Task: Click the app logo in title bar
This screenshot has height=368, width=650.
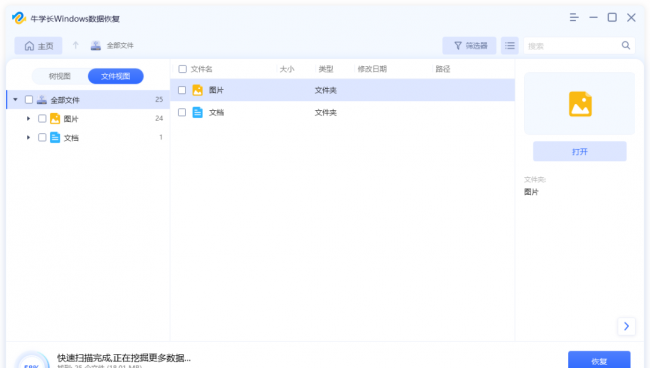Action: (19, 18)
